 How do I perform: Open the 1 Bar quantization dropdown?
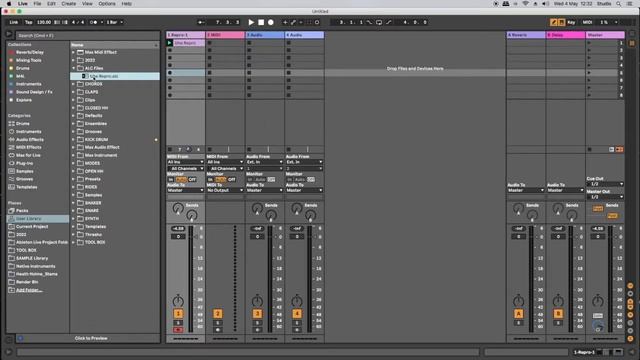click(x=115, y=22)
